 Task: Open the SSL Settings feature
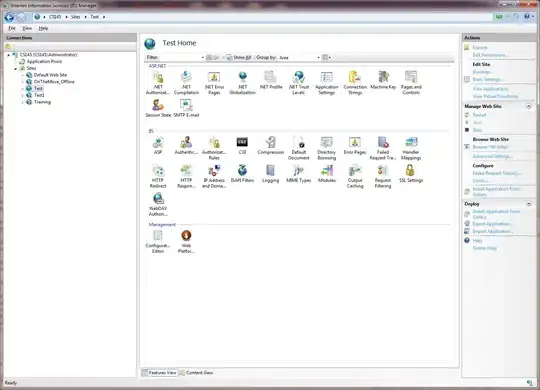(x=411, y=174)
